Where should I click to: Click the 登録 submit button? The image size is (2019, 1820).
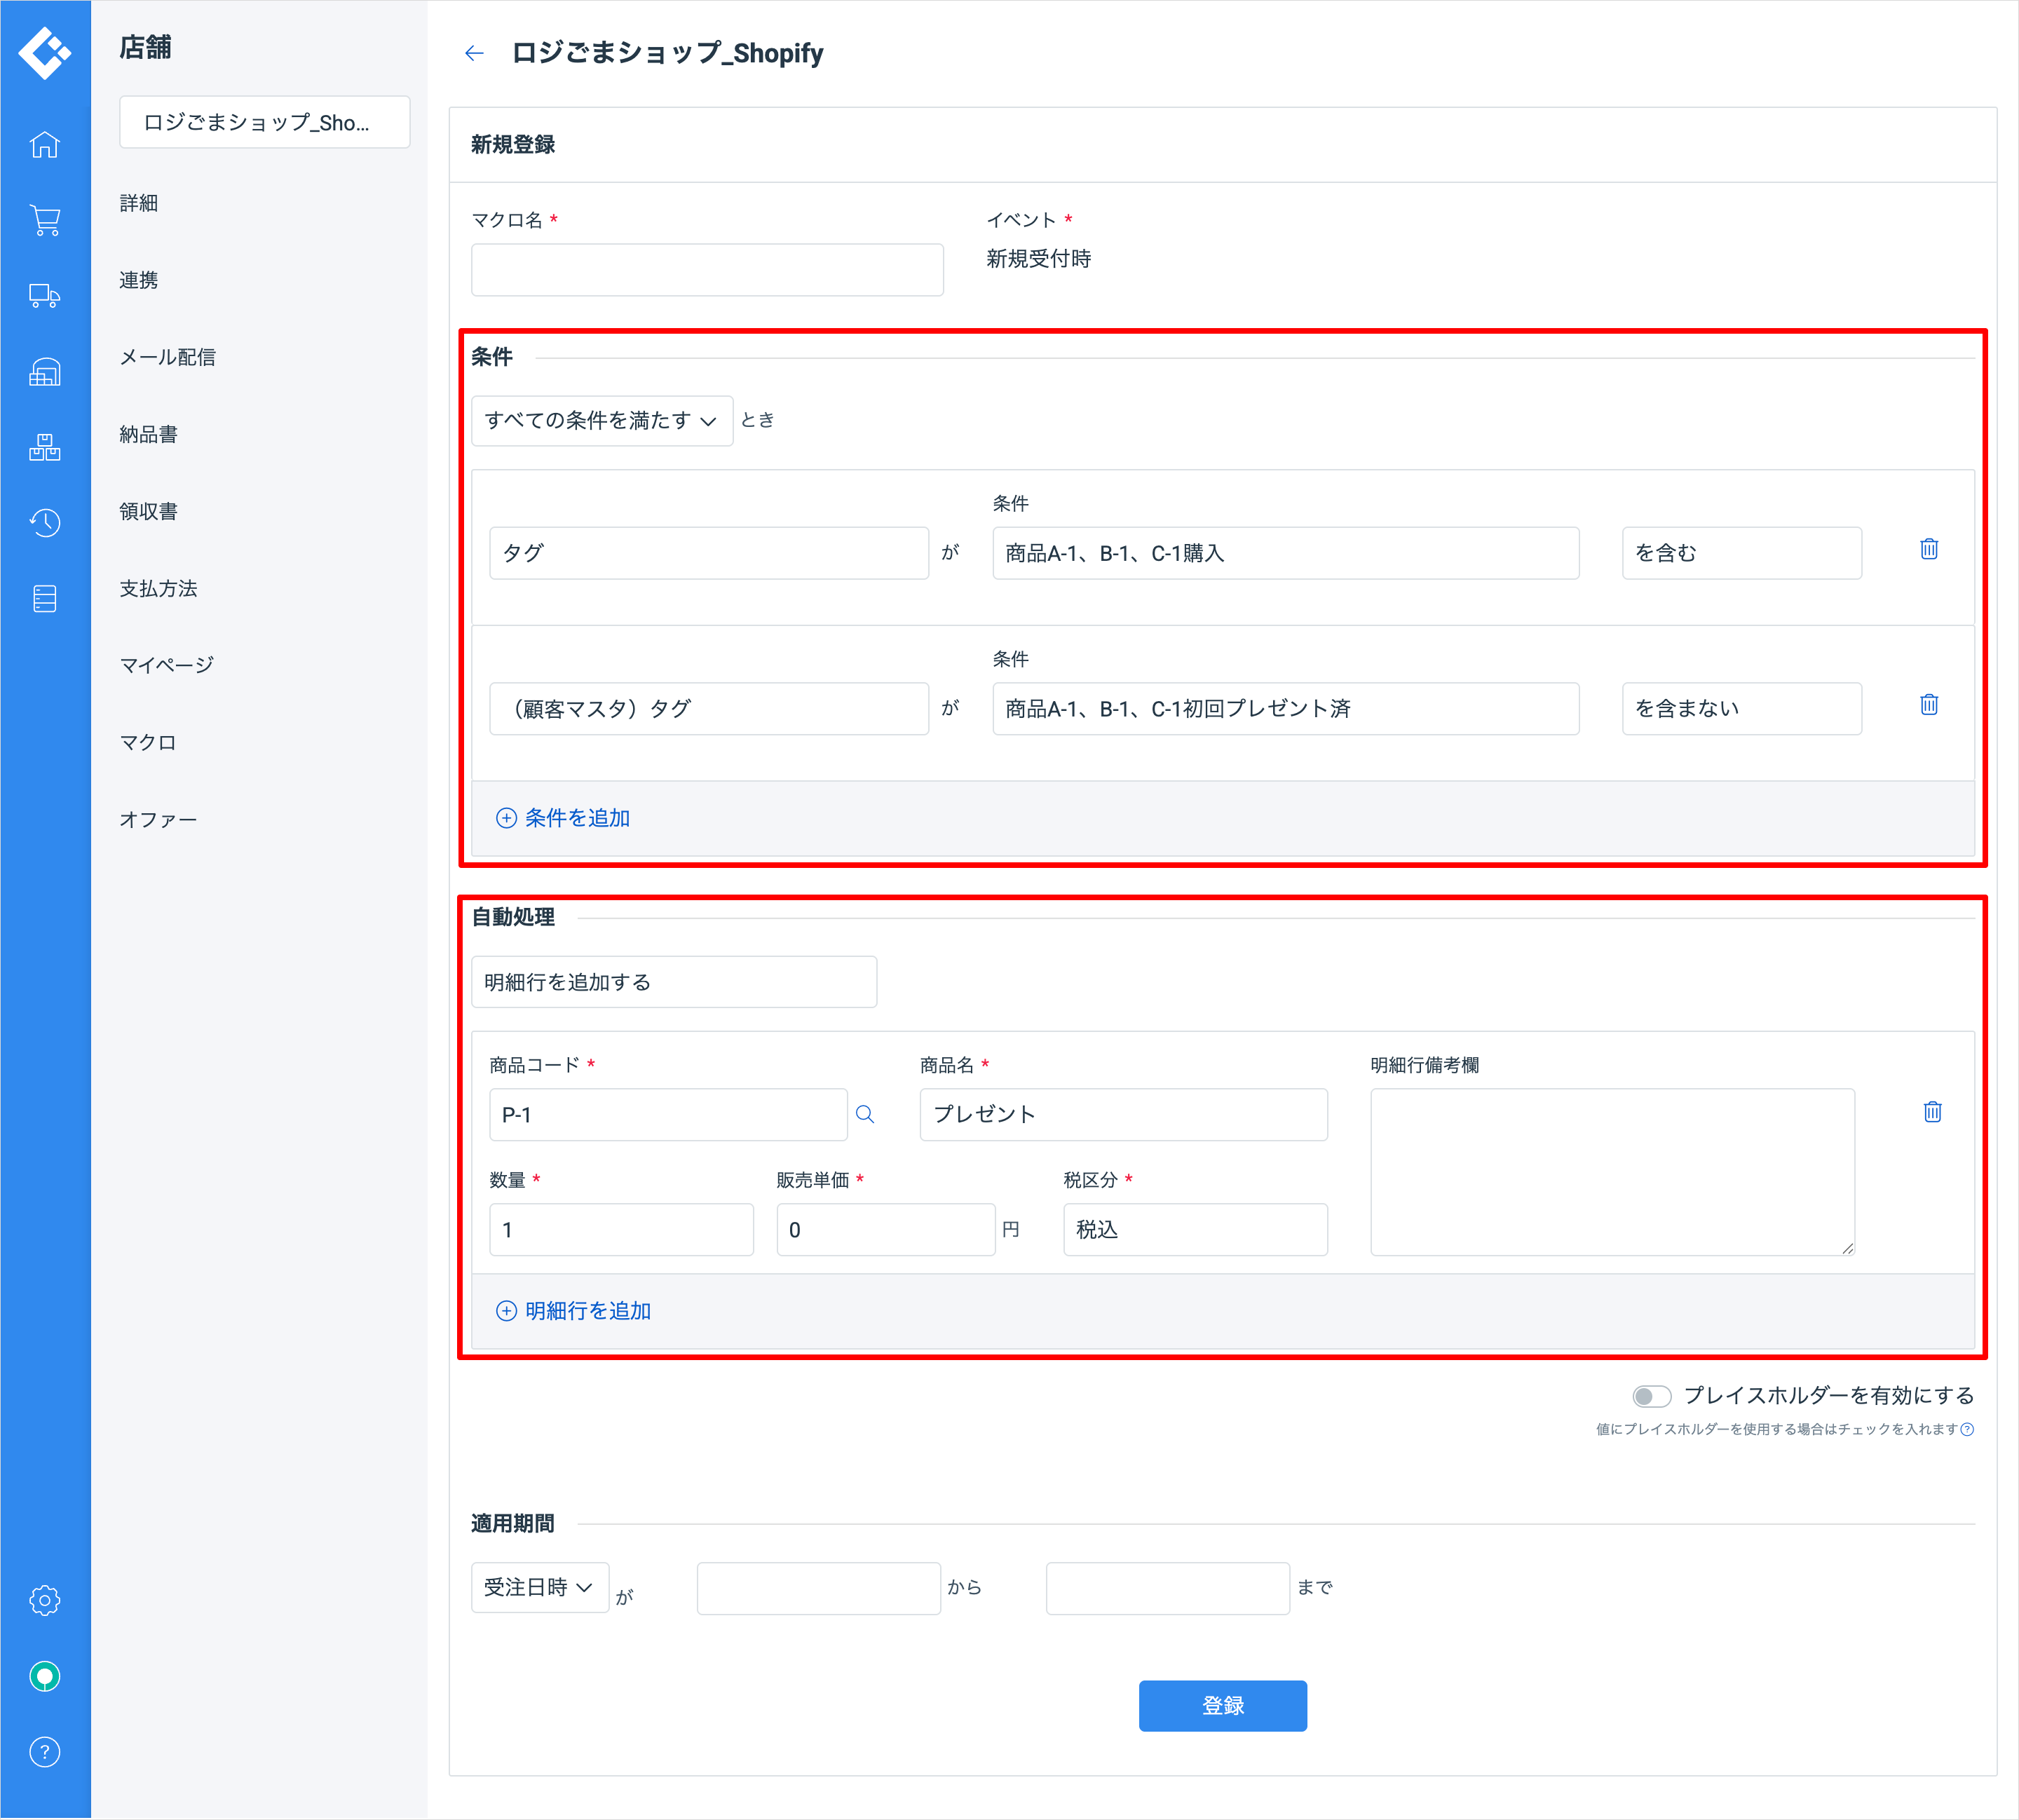tap(1222, 1705)
